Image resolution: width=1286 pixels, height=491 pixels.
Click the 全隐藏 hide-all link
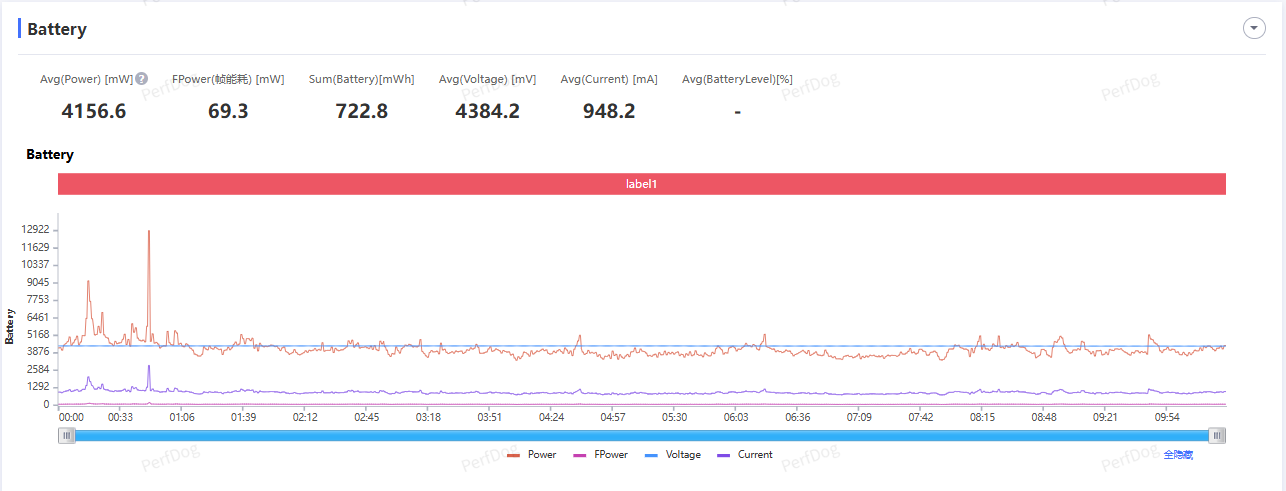coord(1177,455)
